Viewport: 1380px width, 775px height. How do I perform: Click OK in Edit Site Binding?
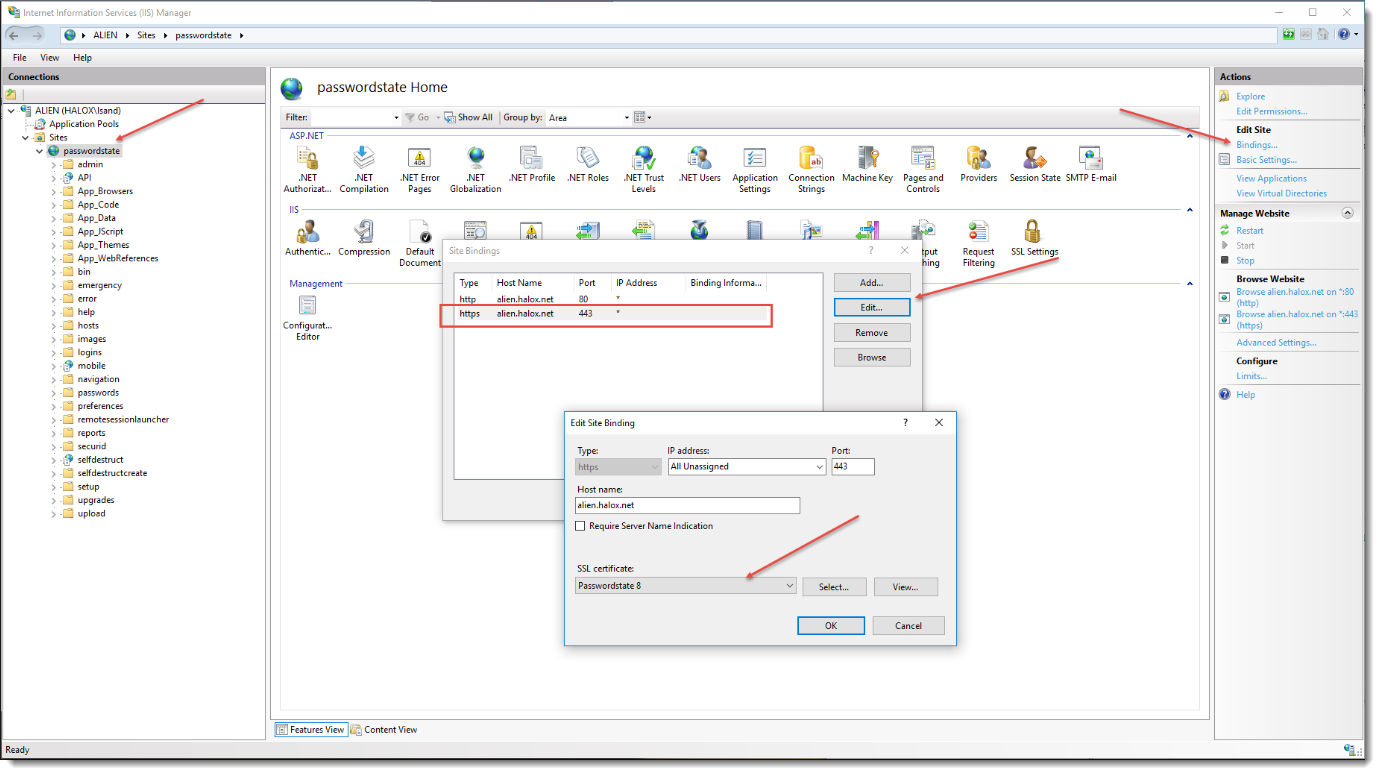pyautogui.click(x=831, y=625)
